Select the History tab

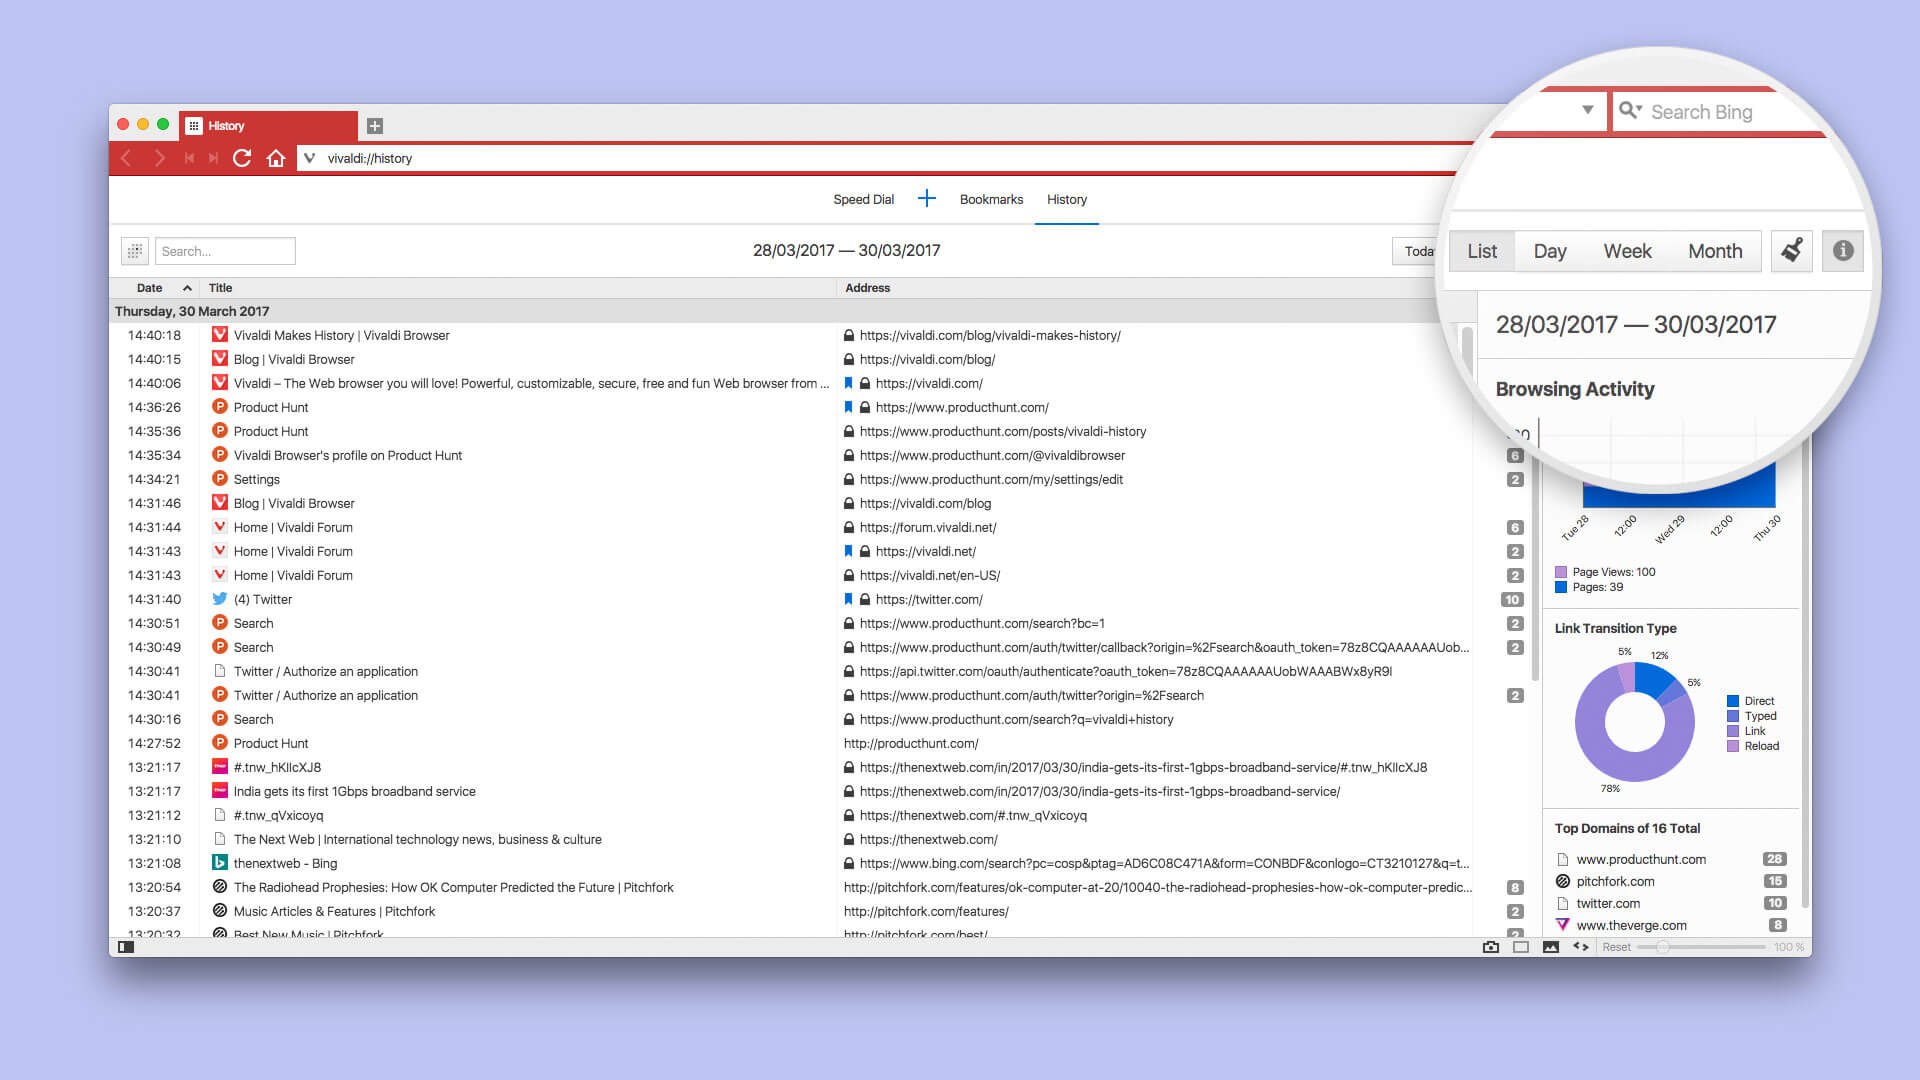1065,198
